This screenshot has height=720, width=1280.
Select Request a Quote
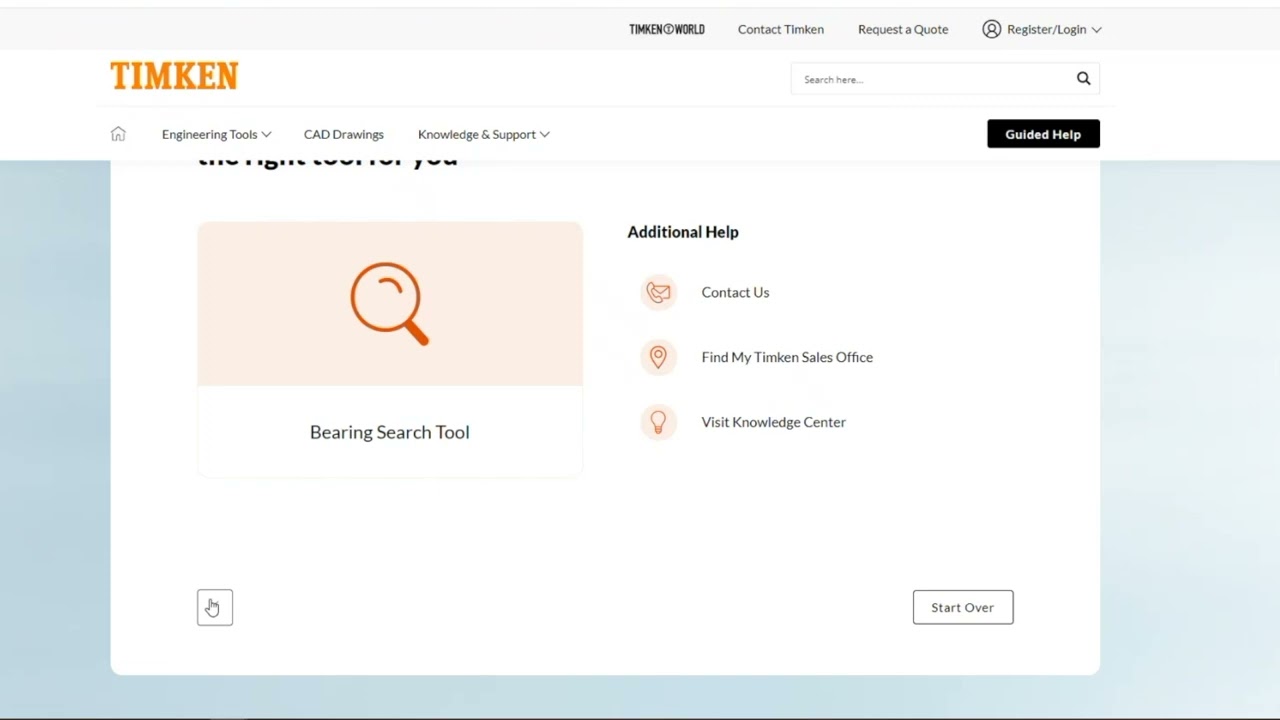pyautogui.click(x=903, y=29)
